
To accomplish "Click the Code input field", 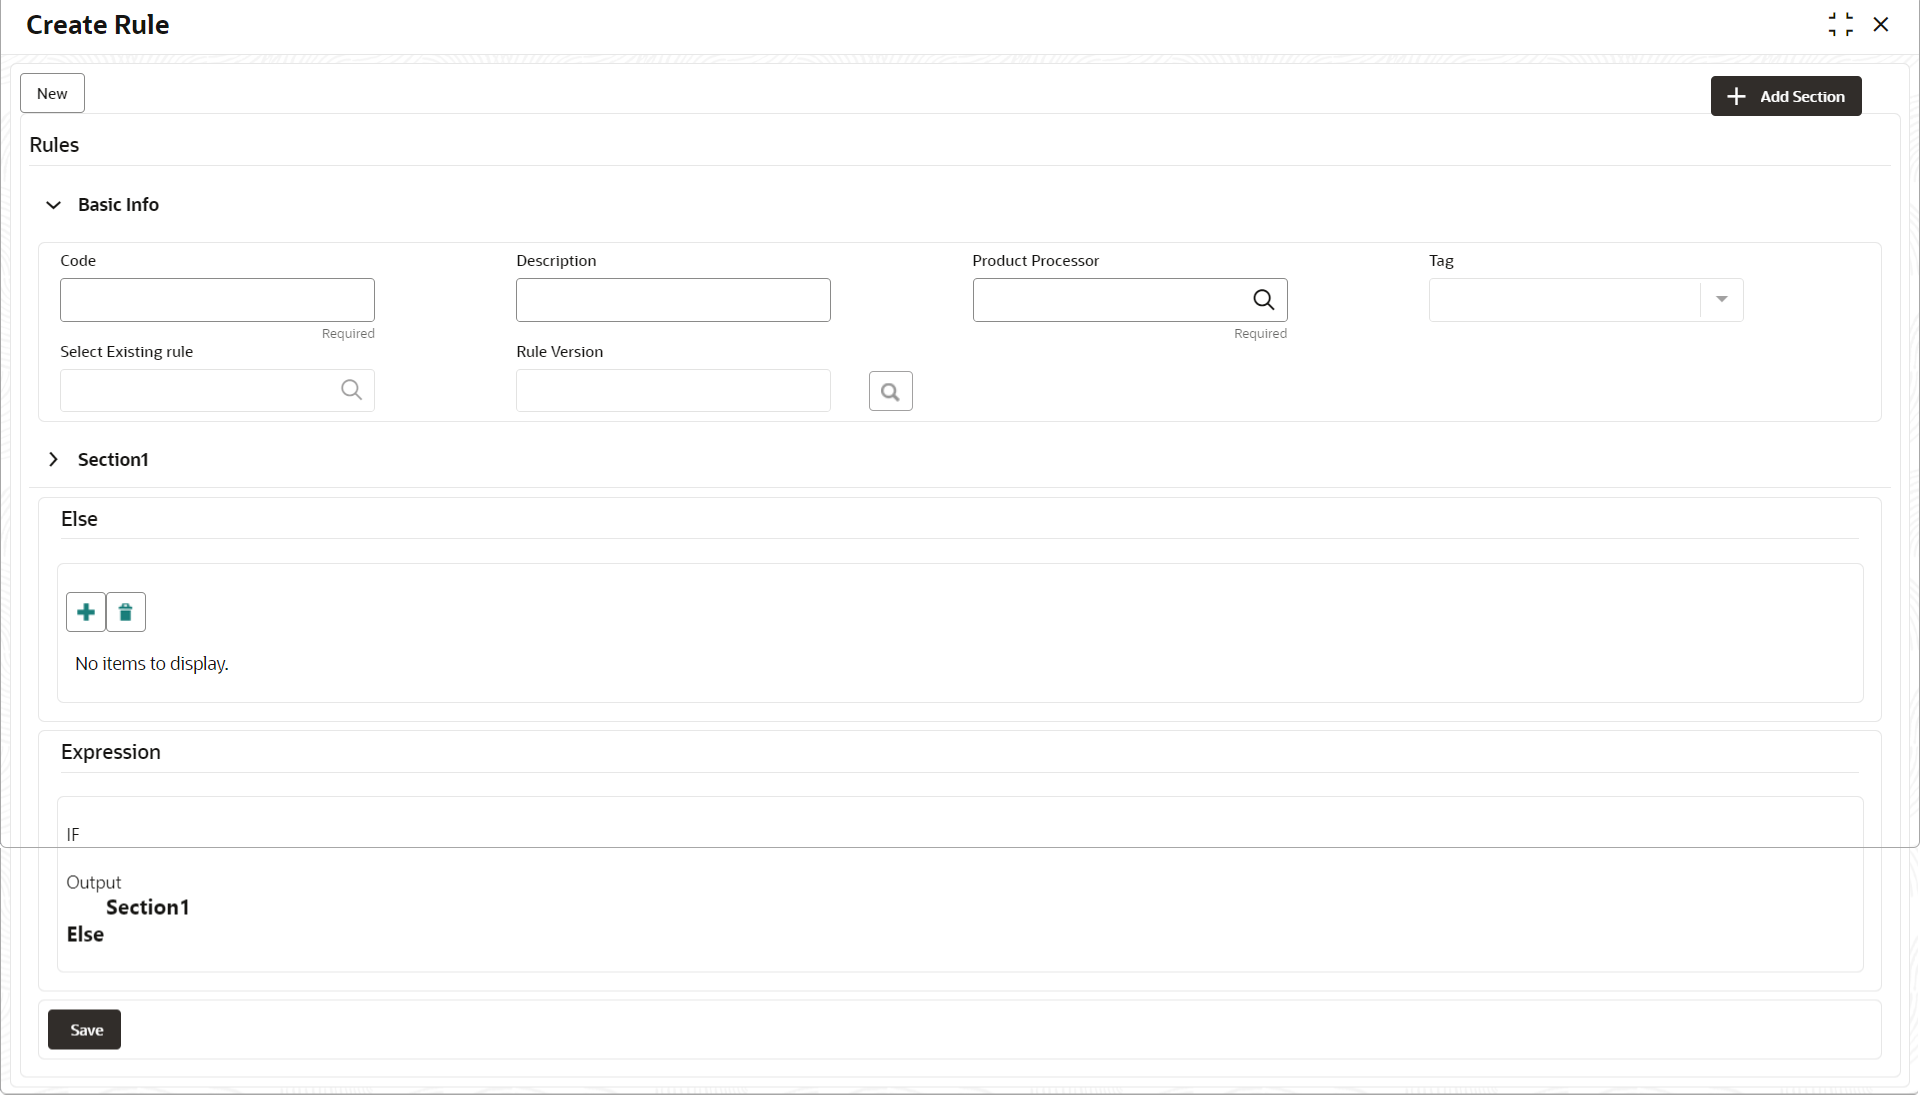I will [216, 299].
